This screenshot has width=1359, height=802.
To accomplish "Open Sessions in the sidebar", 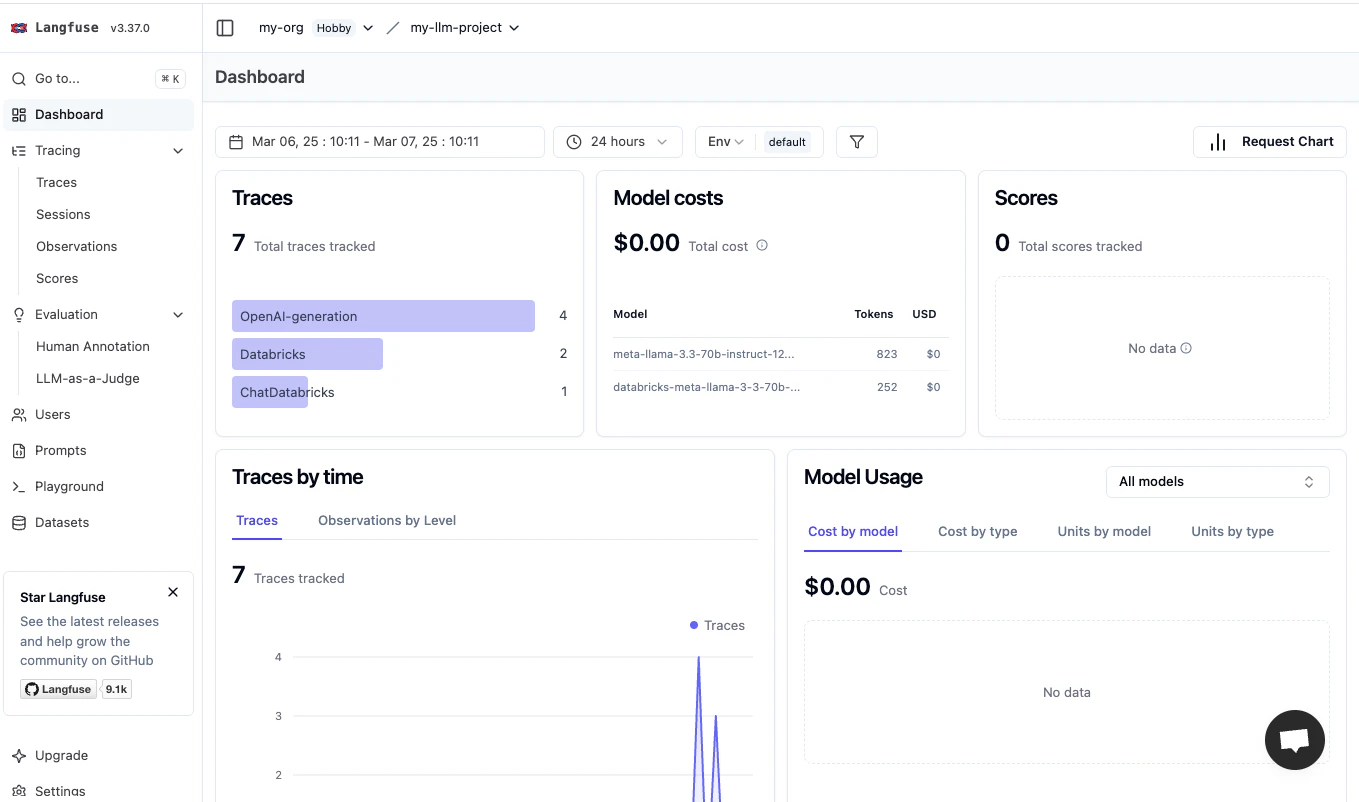I will (x=63, y=215).
